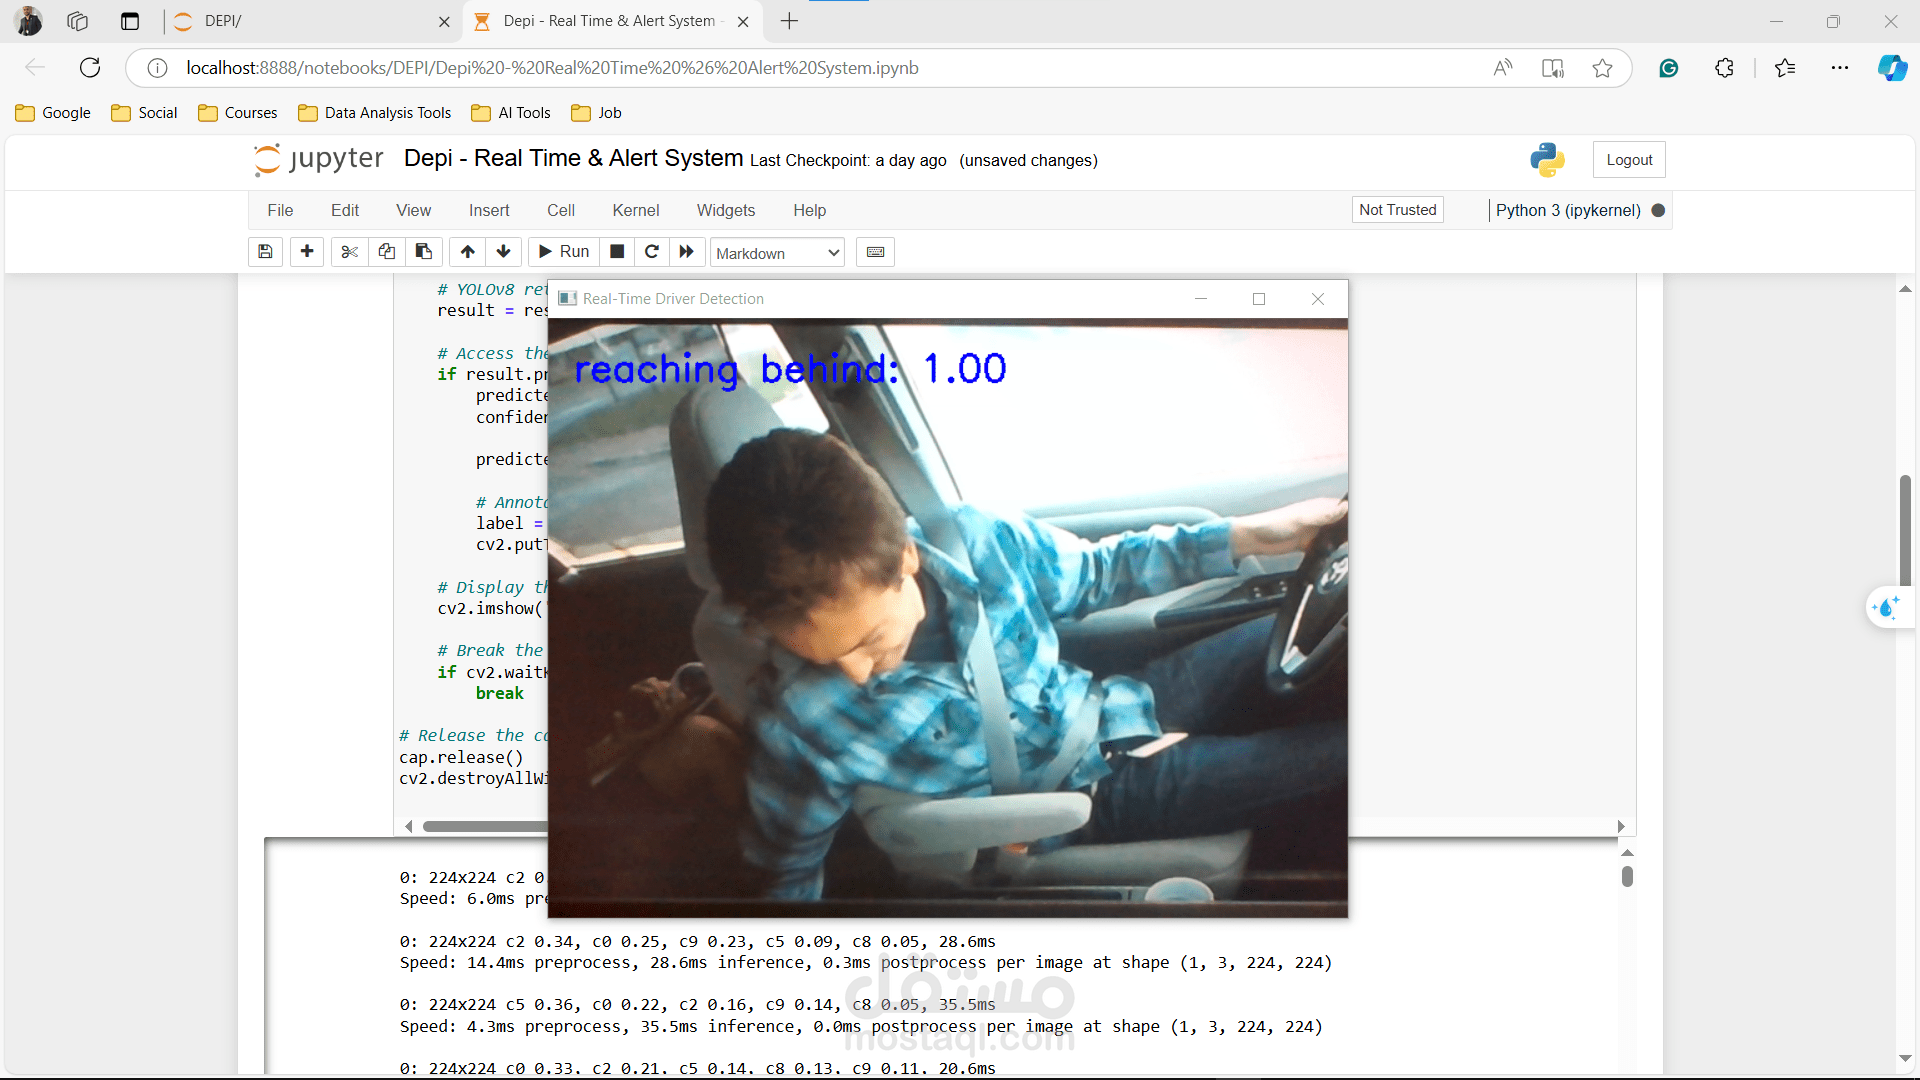Open the Job bookmarks folder
The height and width of the screenshot is (1080, 1920).
(596, 113)
